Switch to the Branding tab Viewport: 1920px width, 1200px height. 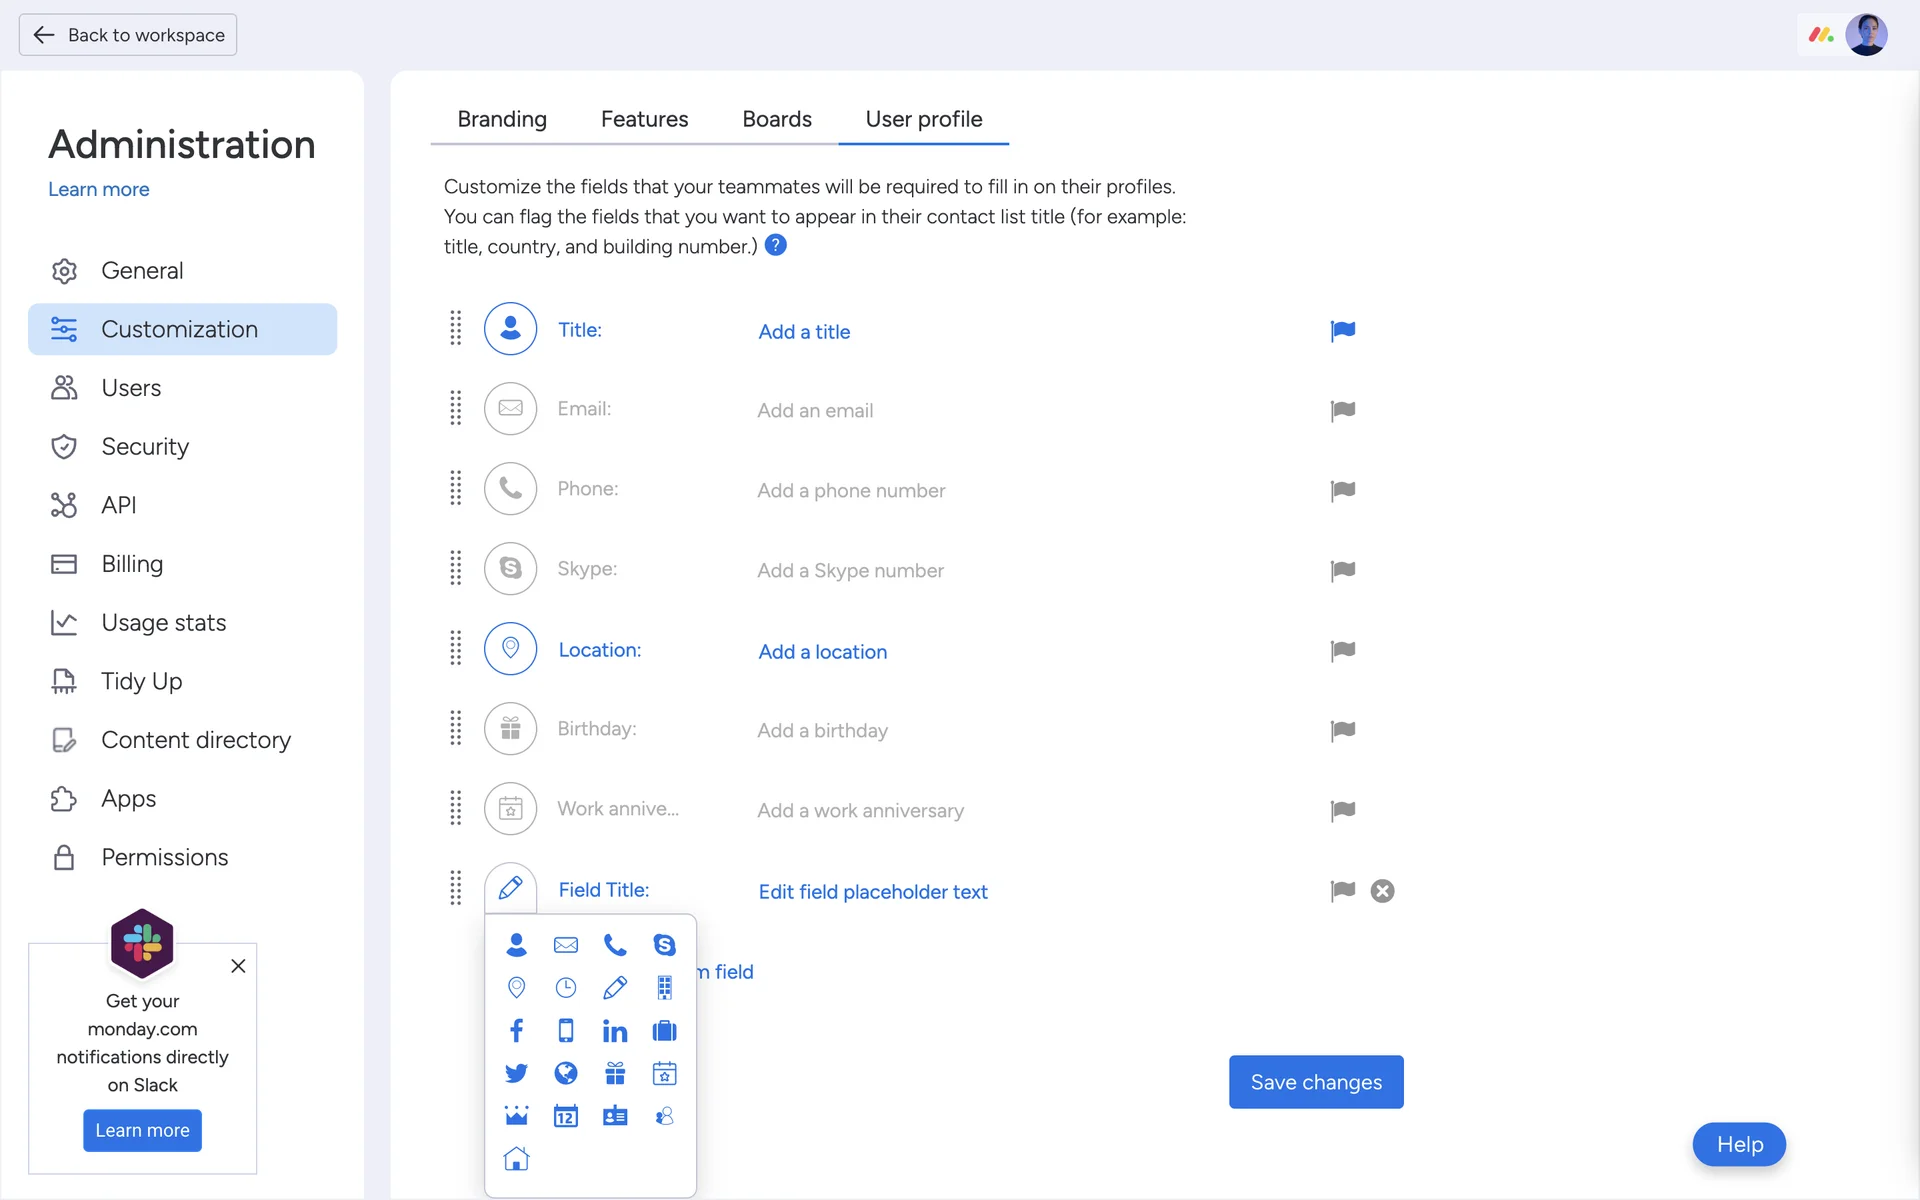coord(502,119)
